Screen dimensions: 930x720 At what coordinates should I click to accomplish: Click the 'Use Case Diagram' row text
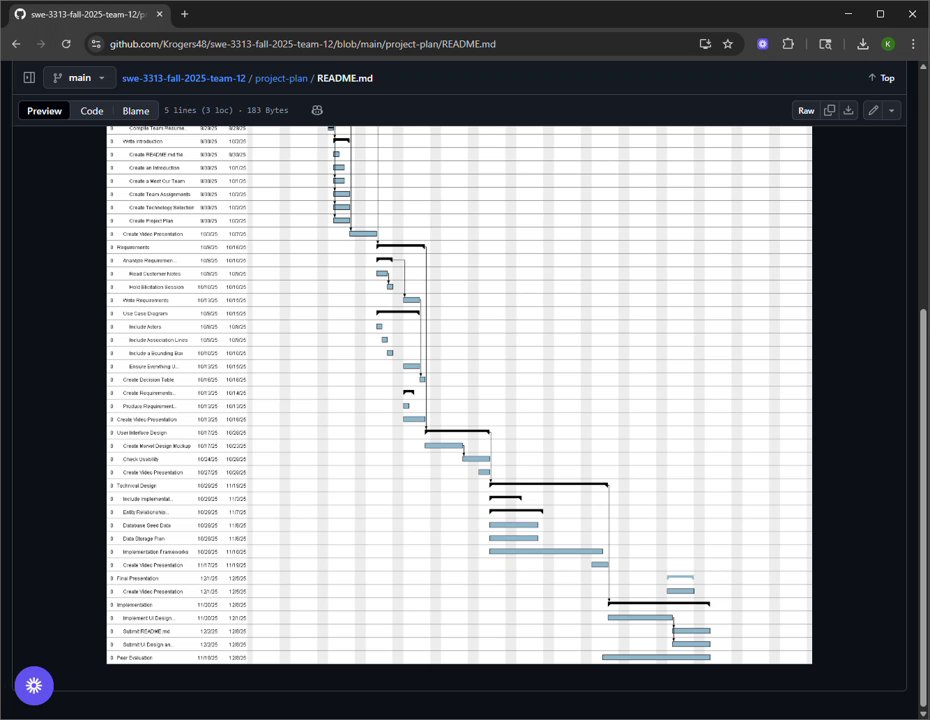point(145,313)
